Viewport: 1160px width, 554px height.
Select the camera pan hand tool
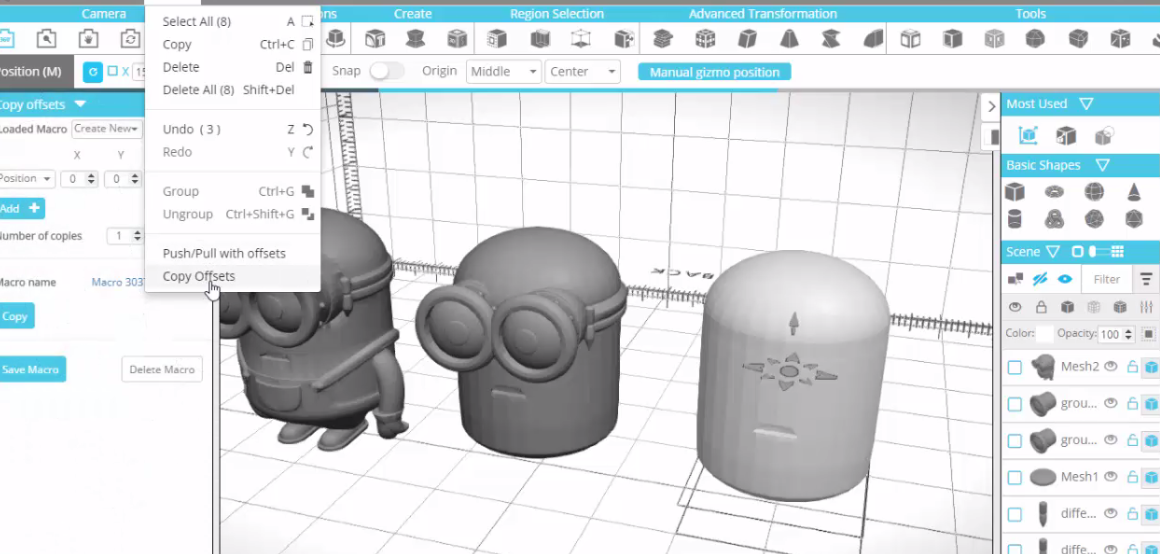(88, 38)
